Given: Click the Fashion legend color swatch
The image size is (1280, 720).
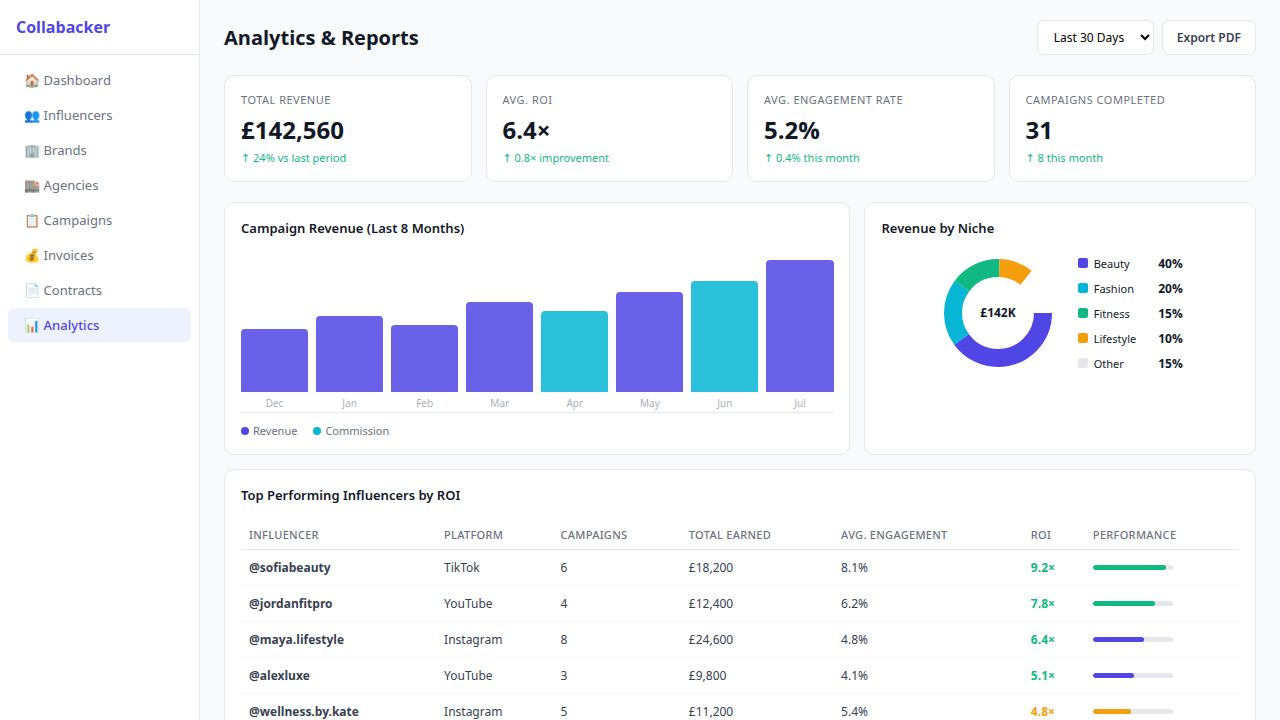Looking at the screenshot, I should (x=1083, y=288).
